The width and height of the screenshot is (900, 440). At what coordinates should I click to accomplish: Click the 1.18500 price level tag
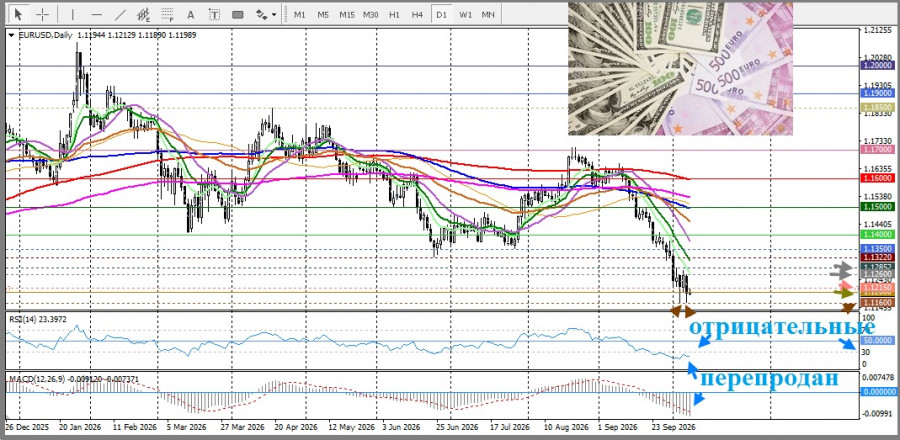click(877, 108)
